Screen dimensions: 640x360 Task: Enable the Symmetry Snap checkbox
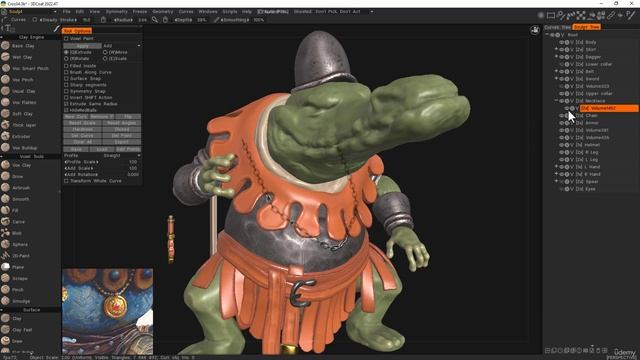(x=67, y=91)
